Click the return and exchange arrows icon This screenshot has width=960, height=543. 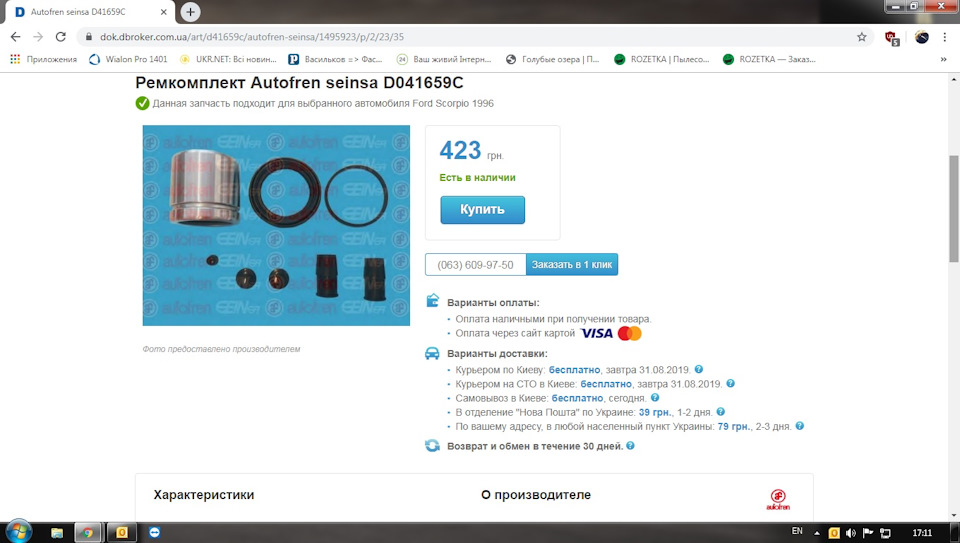[x=432, y=446]
